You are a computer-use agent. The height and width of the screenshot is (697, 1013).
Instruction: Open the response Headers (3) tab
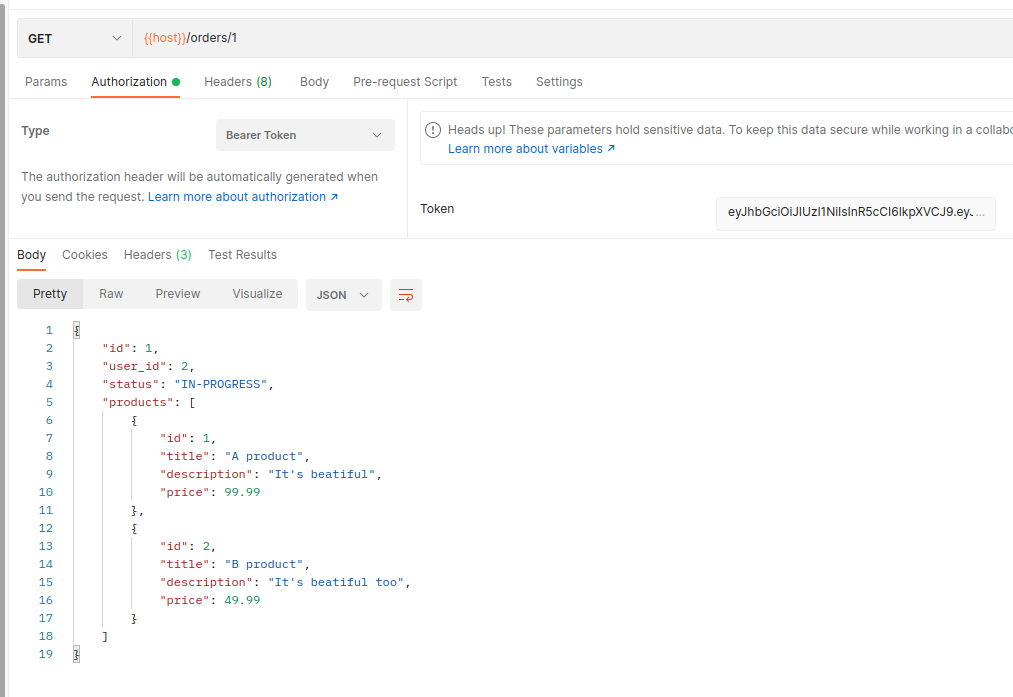point(158,255)
